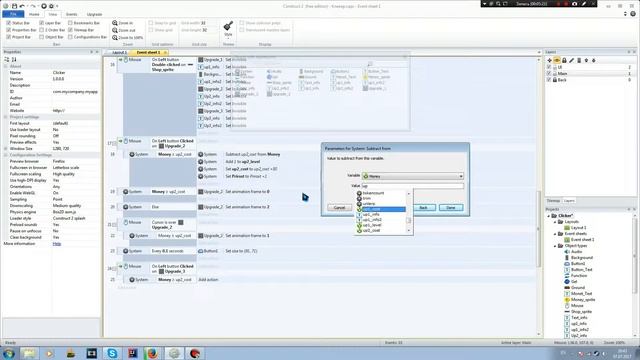Choose tokencount in autocomplete list
The width and height of the screenshot is (640, 360).
tap(373, 193)
